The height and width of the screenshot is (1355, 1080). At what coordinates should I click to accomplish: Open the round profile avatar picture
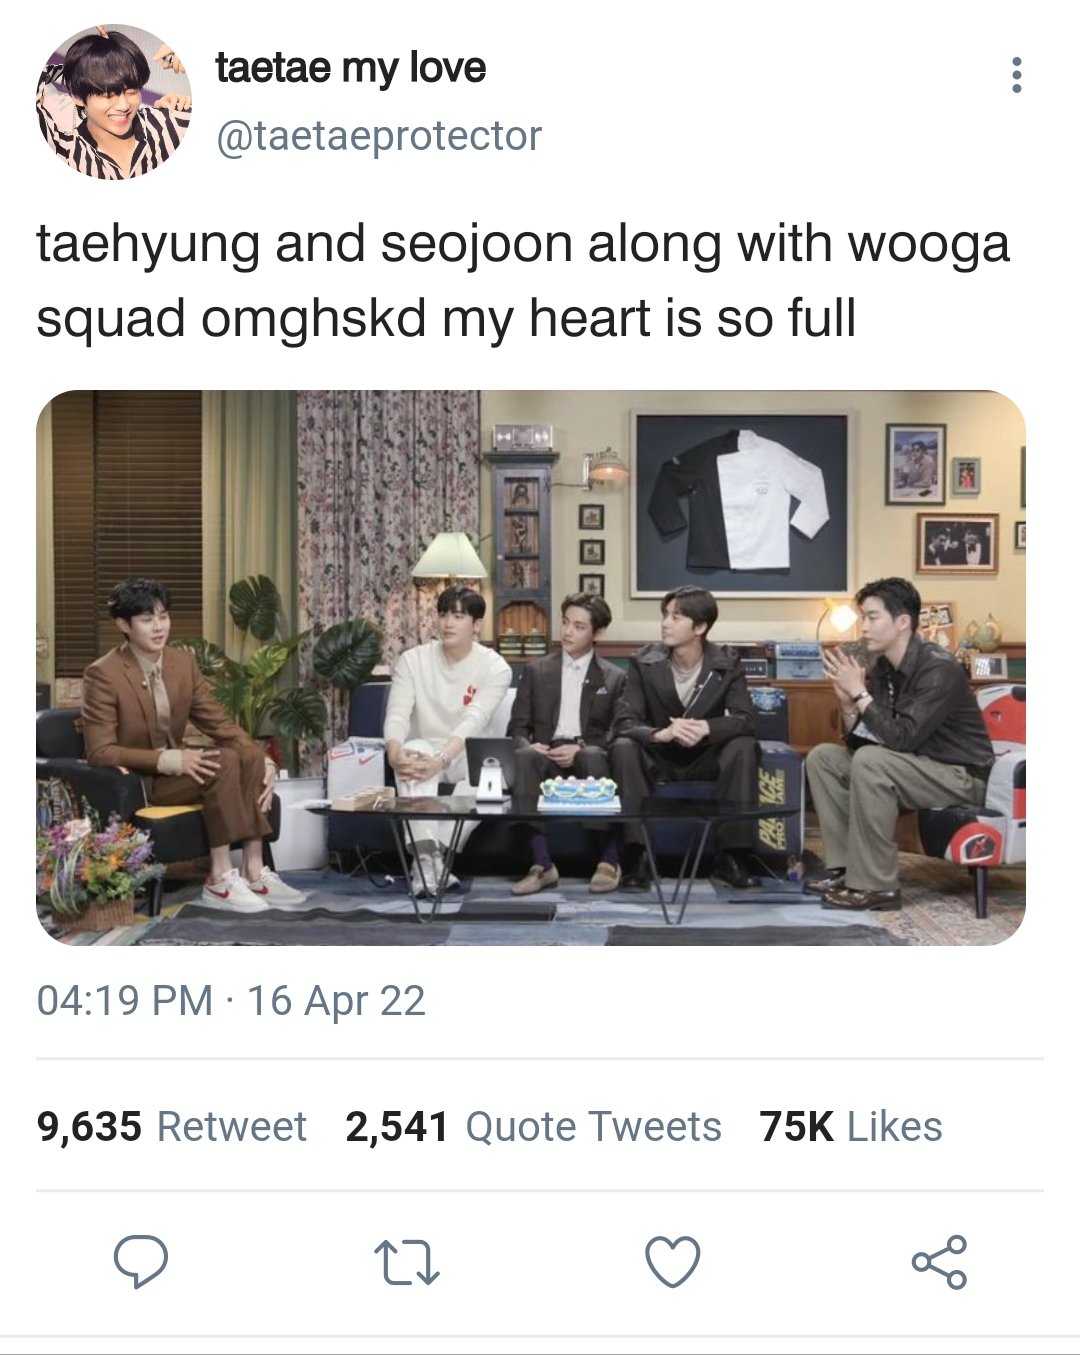click(x=114, y=102)
